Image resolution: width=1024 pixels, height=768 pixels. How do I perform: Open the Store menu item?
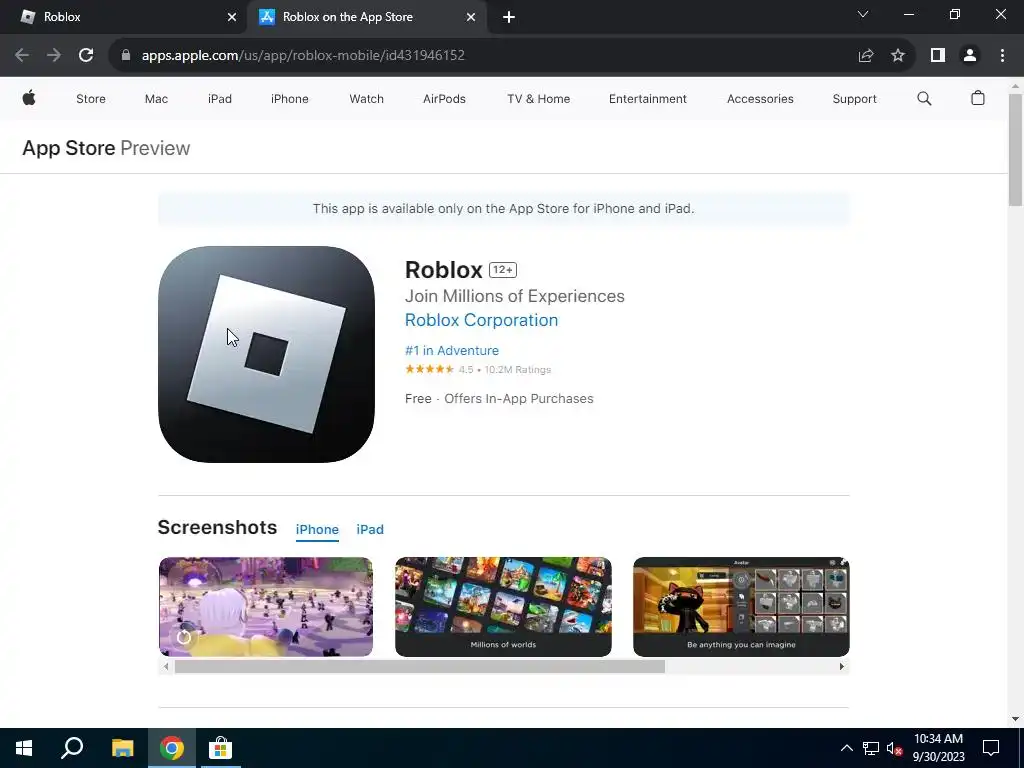click(91, 99)
